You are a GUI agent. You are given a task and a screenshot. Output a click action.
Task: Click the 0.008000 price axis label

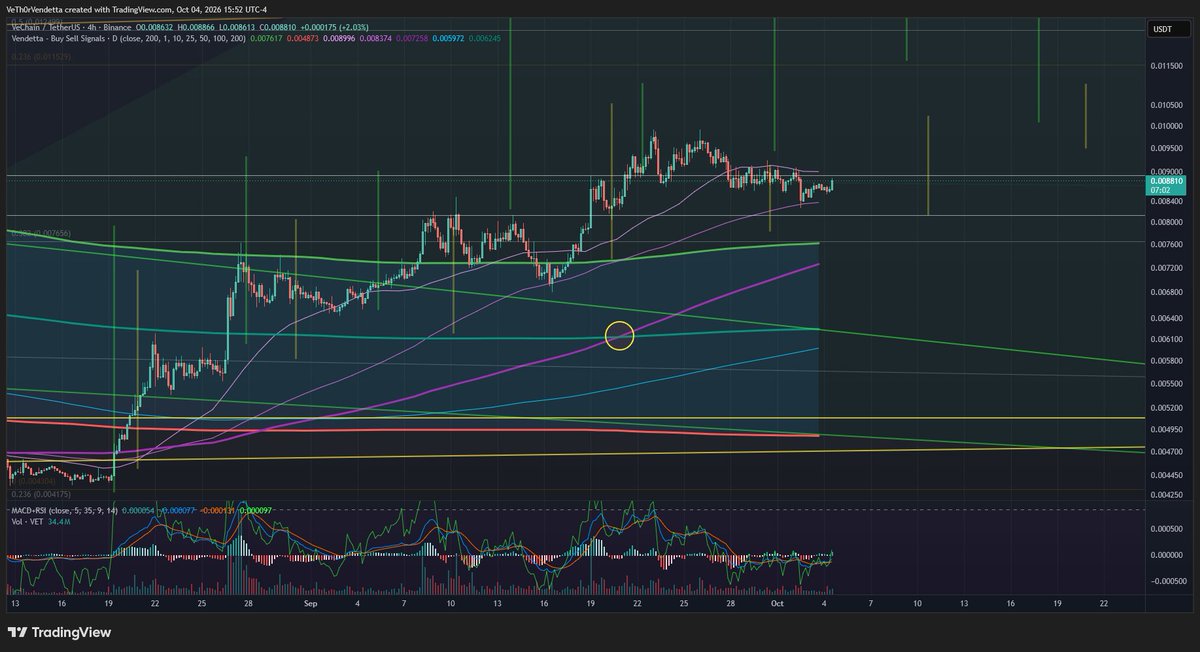pyautogui.click(x=1165, y=223)
